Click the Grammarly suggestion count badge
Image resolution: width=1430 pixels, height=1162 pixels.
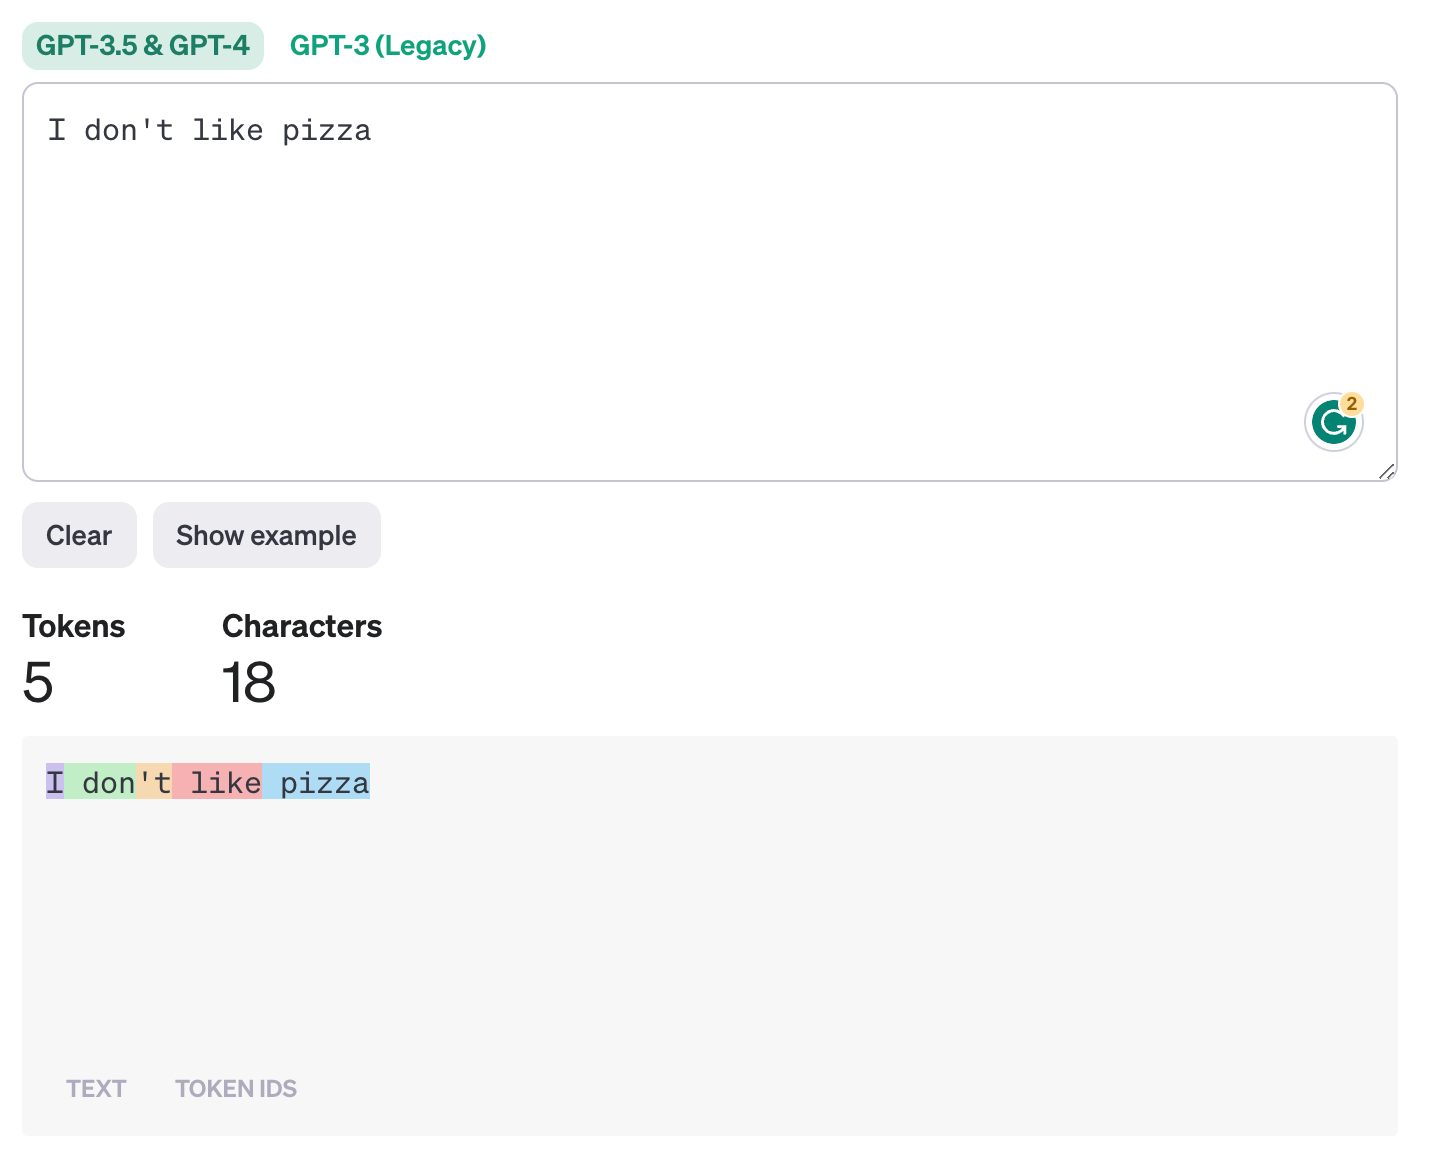pyautogui.click(x=1352, y=404)
